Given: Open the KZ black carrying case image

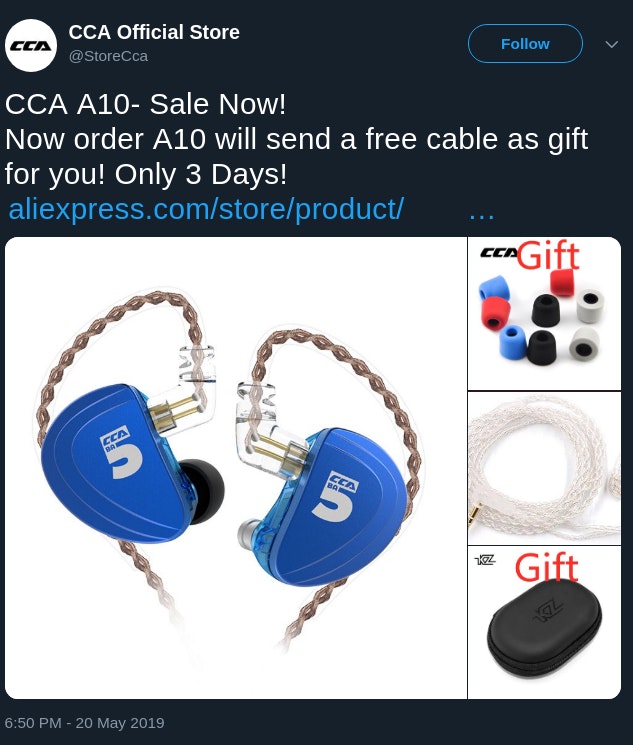Looking at the screenshot, I should 545,622.
